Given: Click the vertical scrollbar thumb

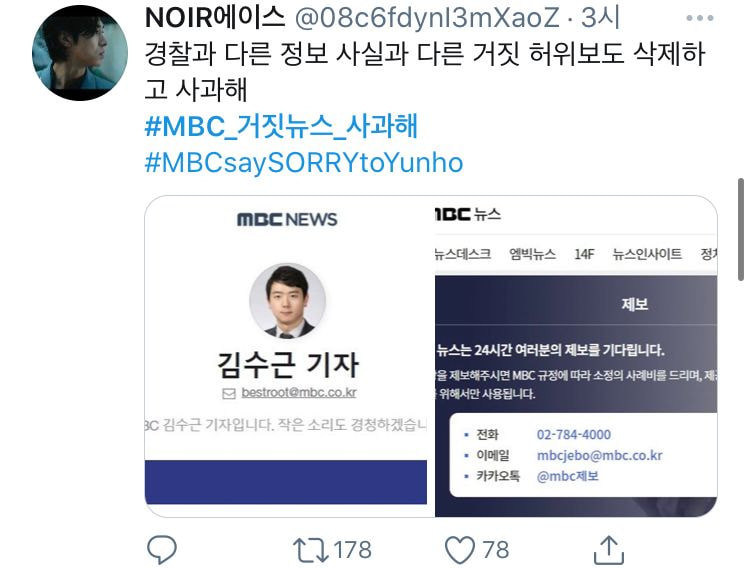Looking at the screenshot, I should coord(741,229).
